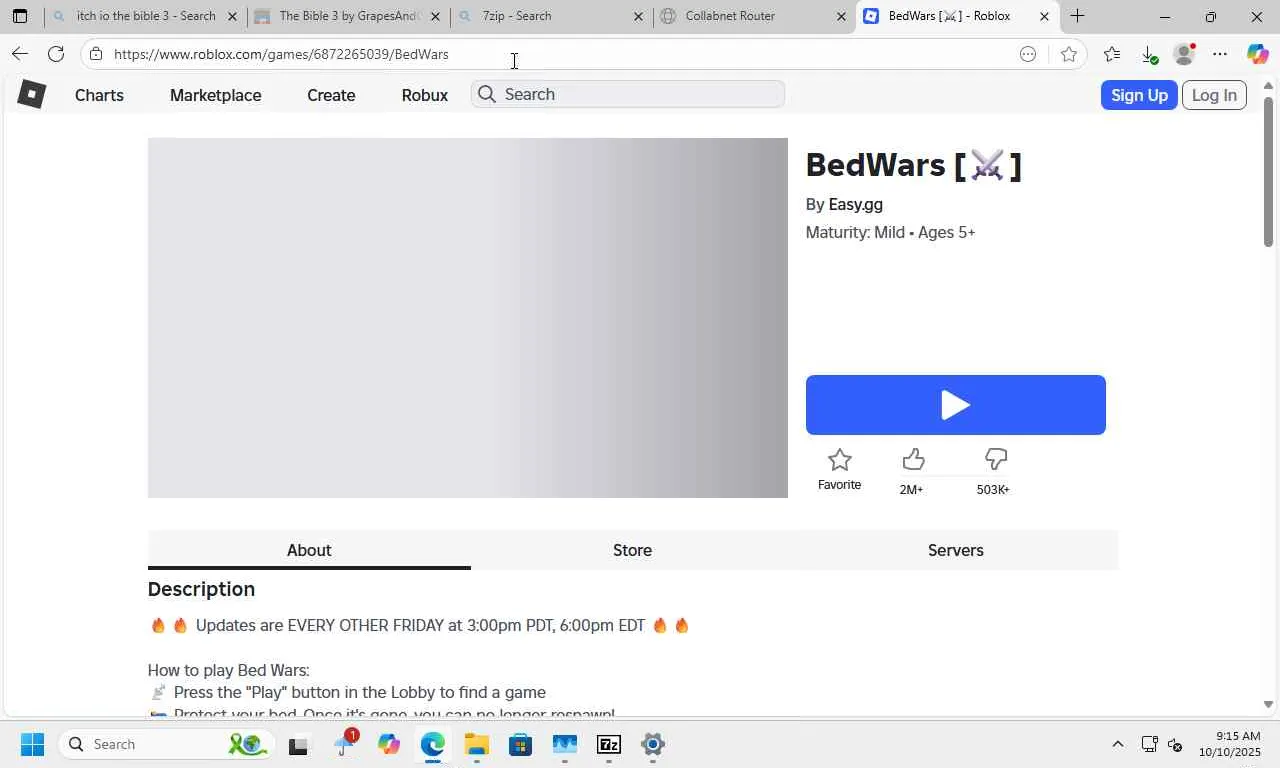Open Task View from the taskbar
The image size is (1280, 768).
[x=298, y=745]
